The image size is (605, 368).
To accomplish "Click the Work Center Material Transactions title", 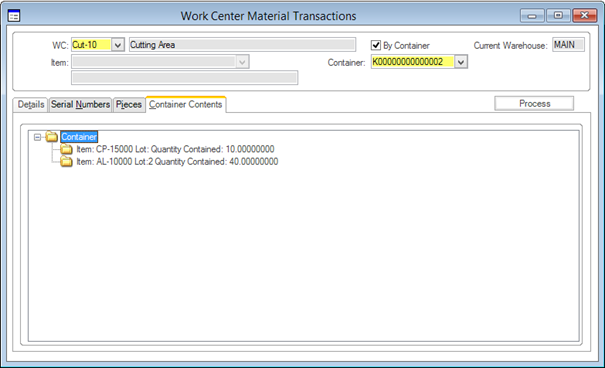I will coord(269,16).
